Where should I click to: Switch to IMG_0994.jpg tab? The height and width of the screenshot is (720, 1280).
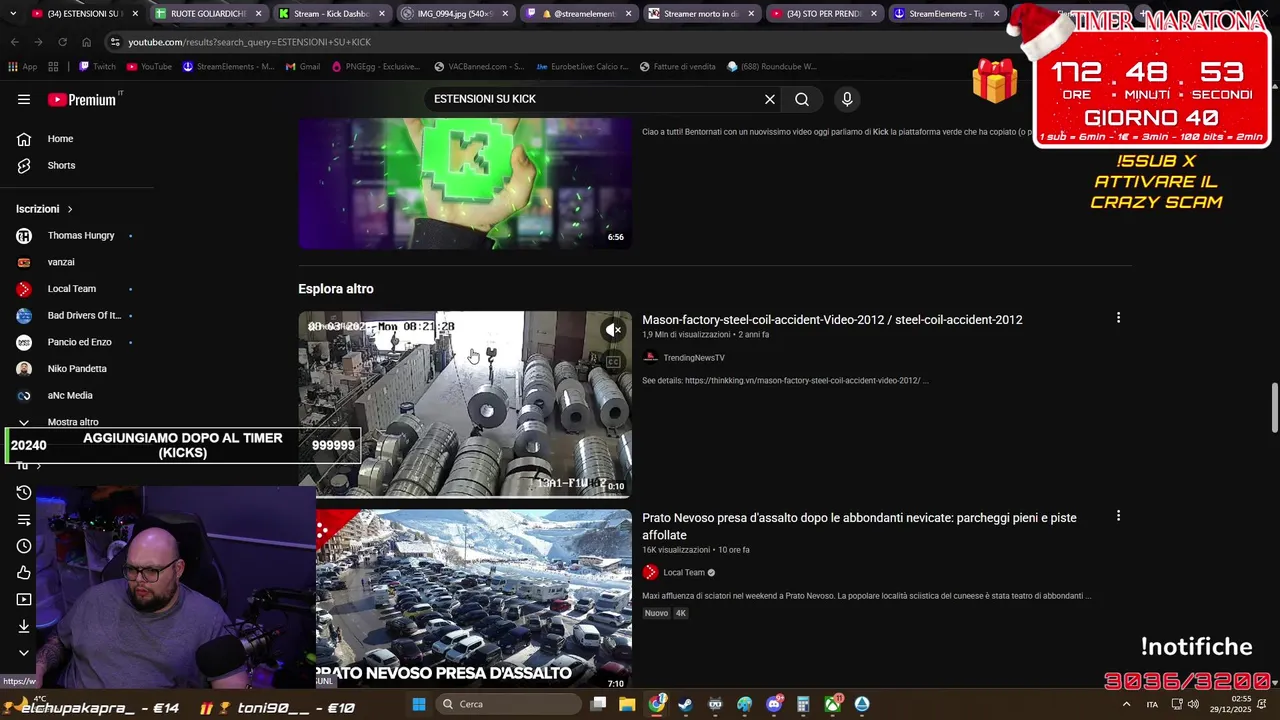coord(454,14)
